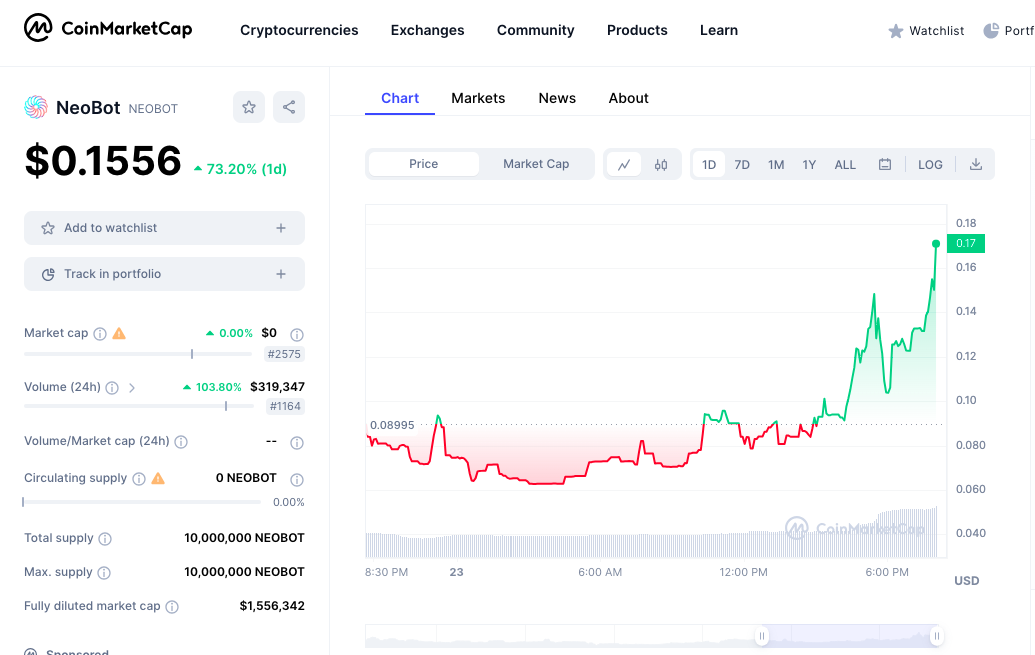The width and height of the screenshot is (1035, 655).
Task: Switch to Markets tab
Action: [478, 98]
